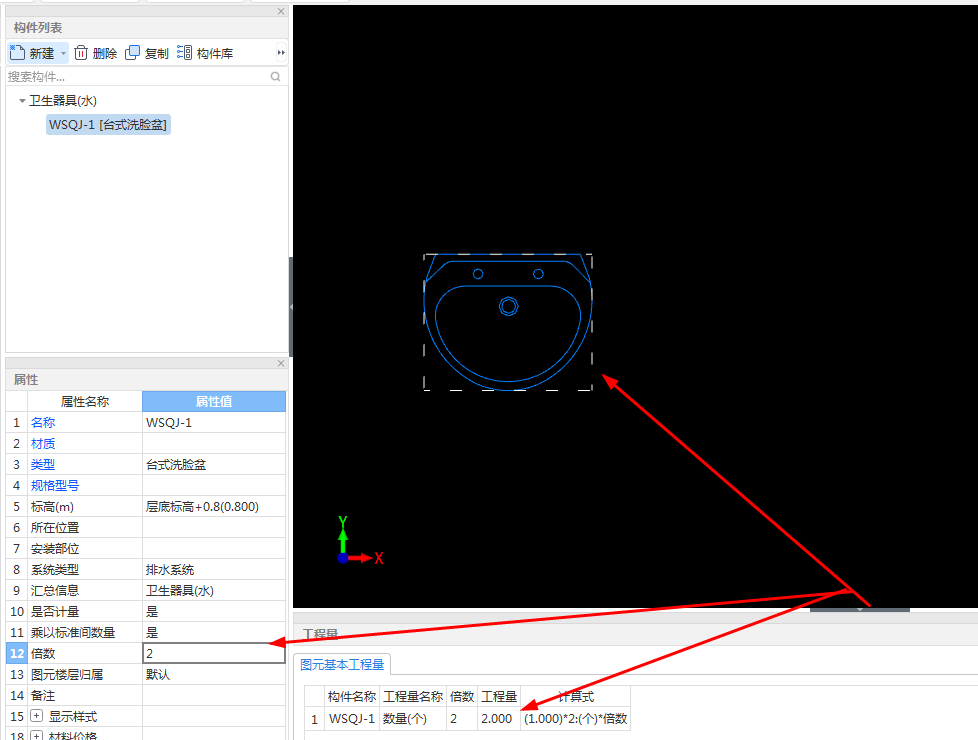978x740 pixels.
Task: Click the 构件名称 column header in quantities table
Action: click(352, 696)
